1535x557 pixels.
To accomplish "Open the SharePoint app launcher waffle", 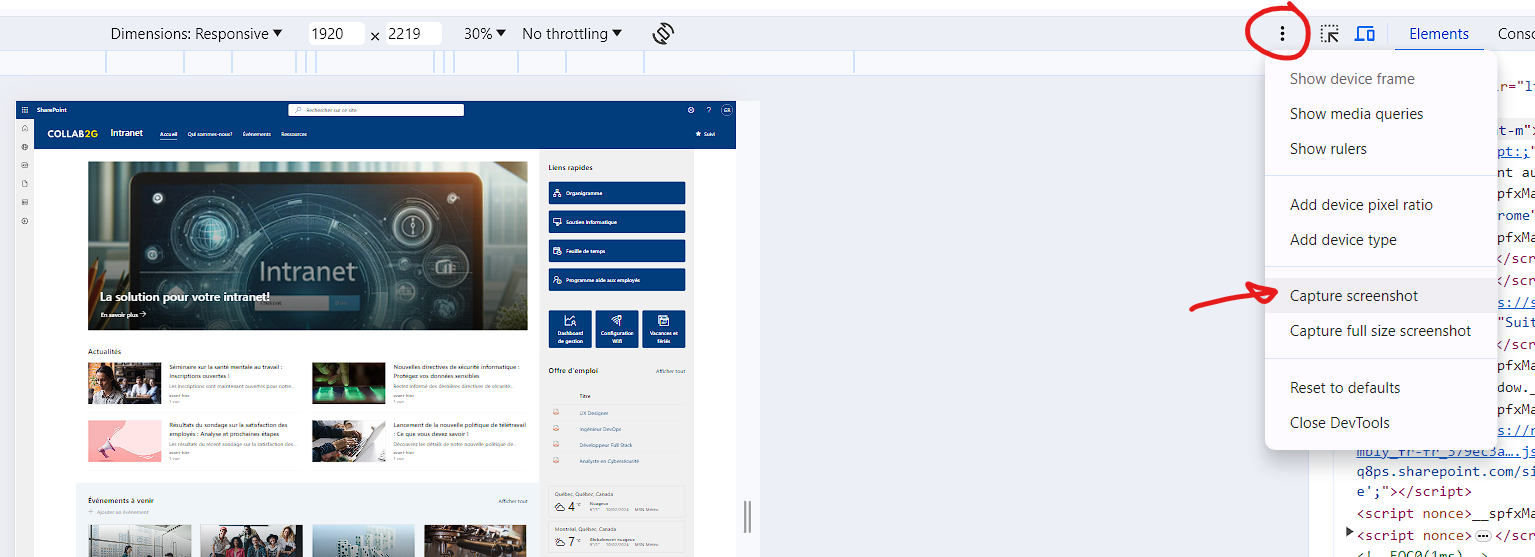I will coord(25,109).
